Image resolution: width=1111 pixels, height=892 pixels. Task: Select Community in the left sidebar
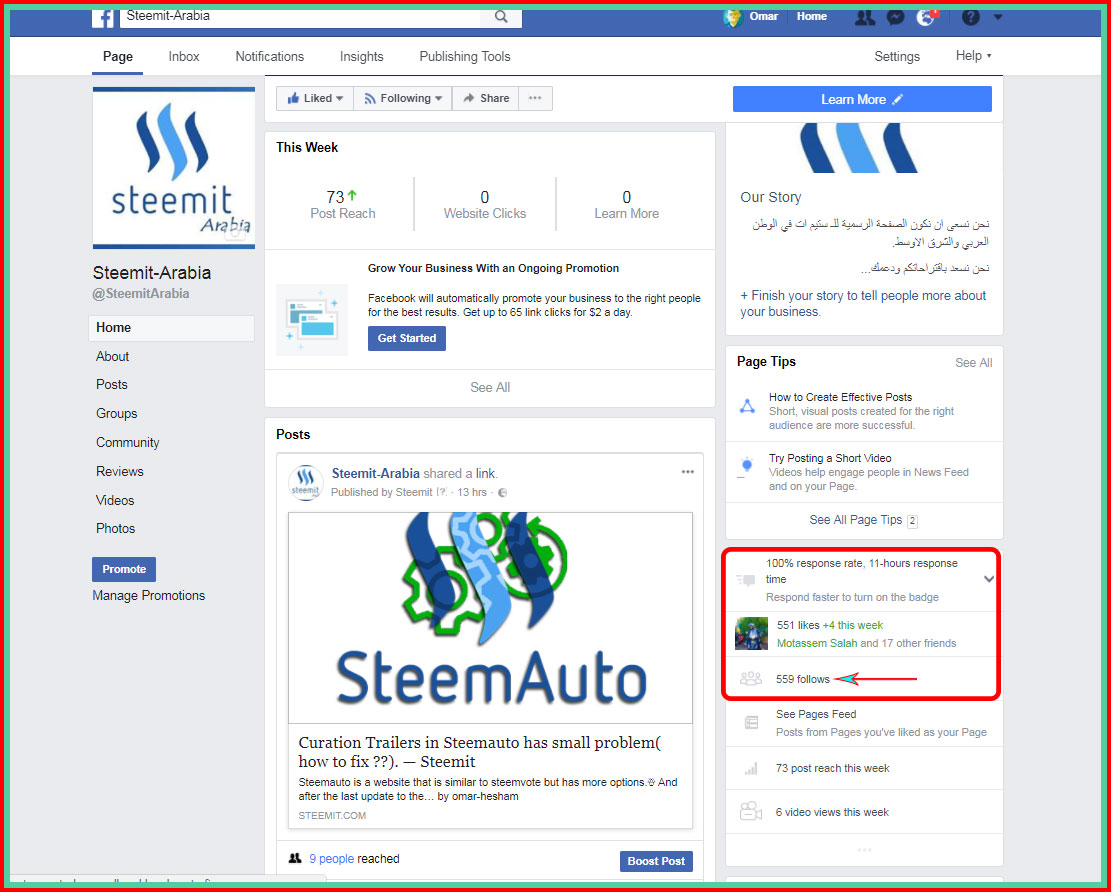pyautogui.click(x=128, y=443)
